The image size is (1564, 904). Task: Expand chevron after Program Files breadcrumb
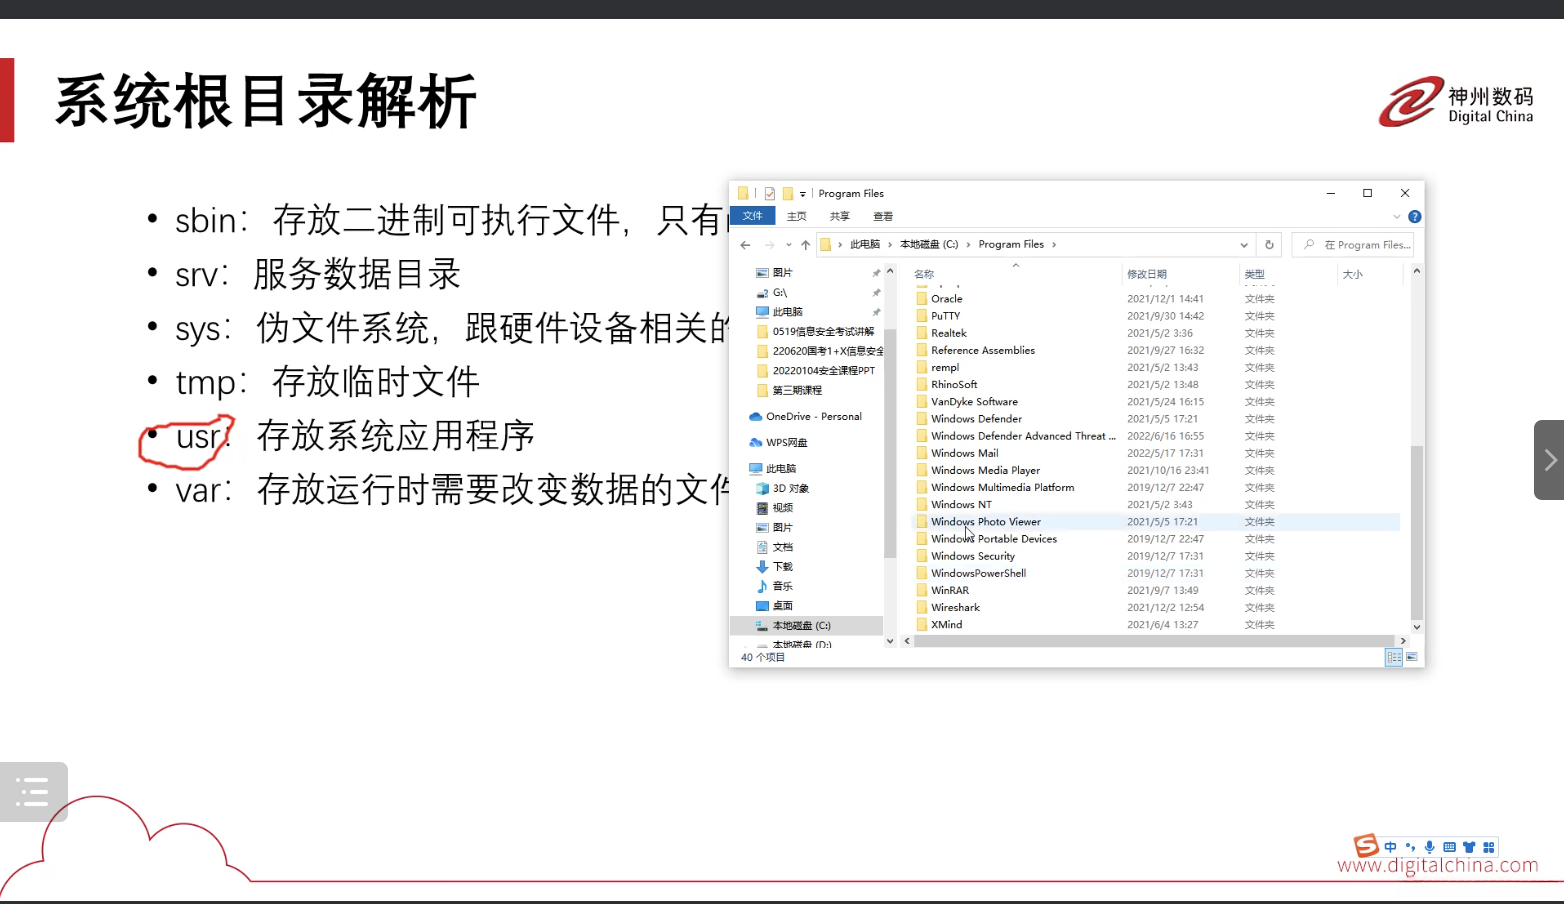tap(1054, 245)
